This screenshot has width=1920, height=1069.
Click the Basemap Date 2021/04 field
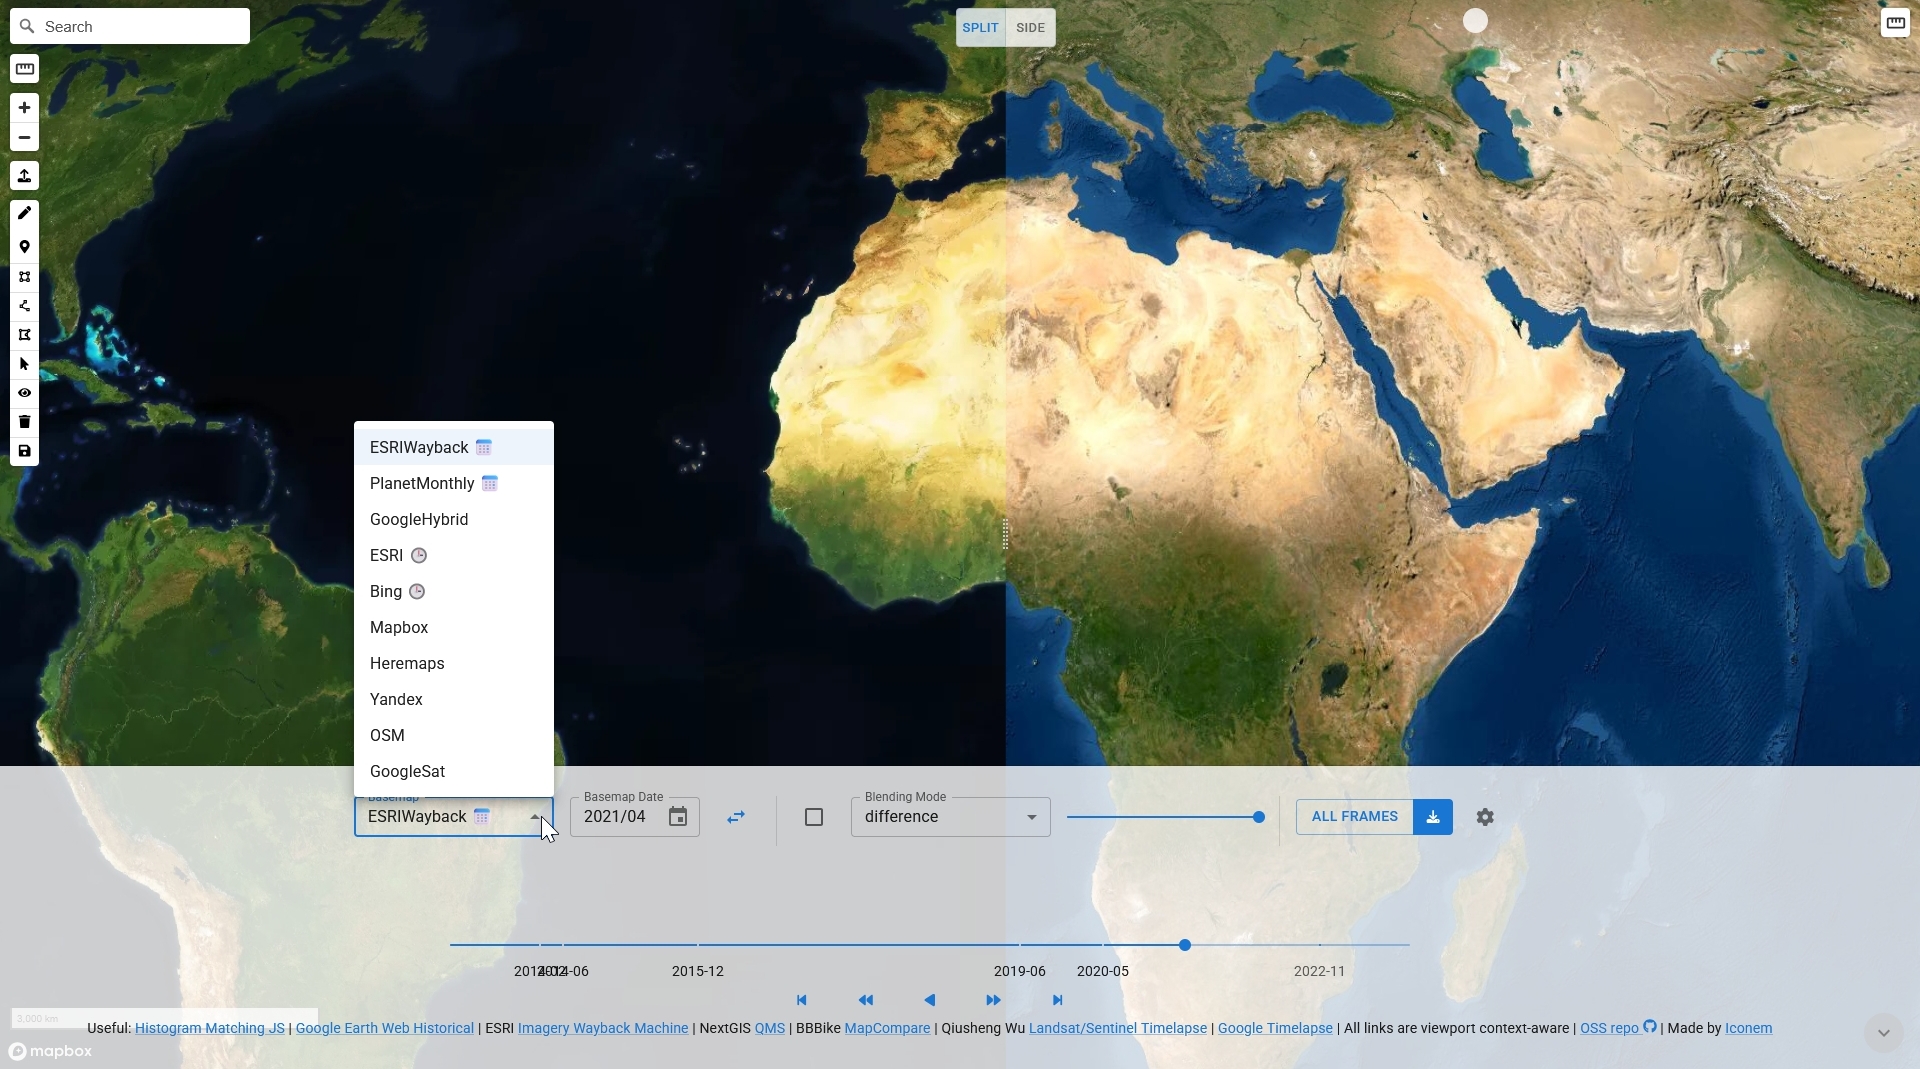click(635, 817)
